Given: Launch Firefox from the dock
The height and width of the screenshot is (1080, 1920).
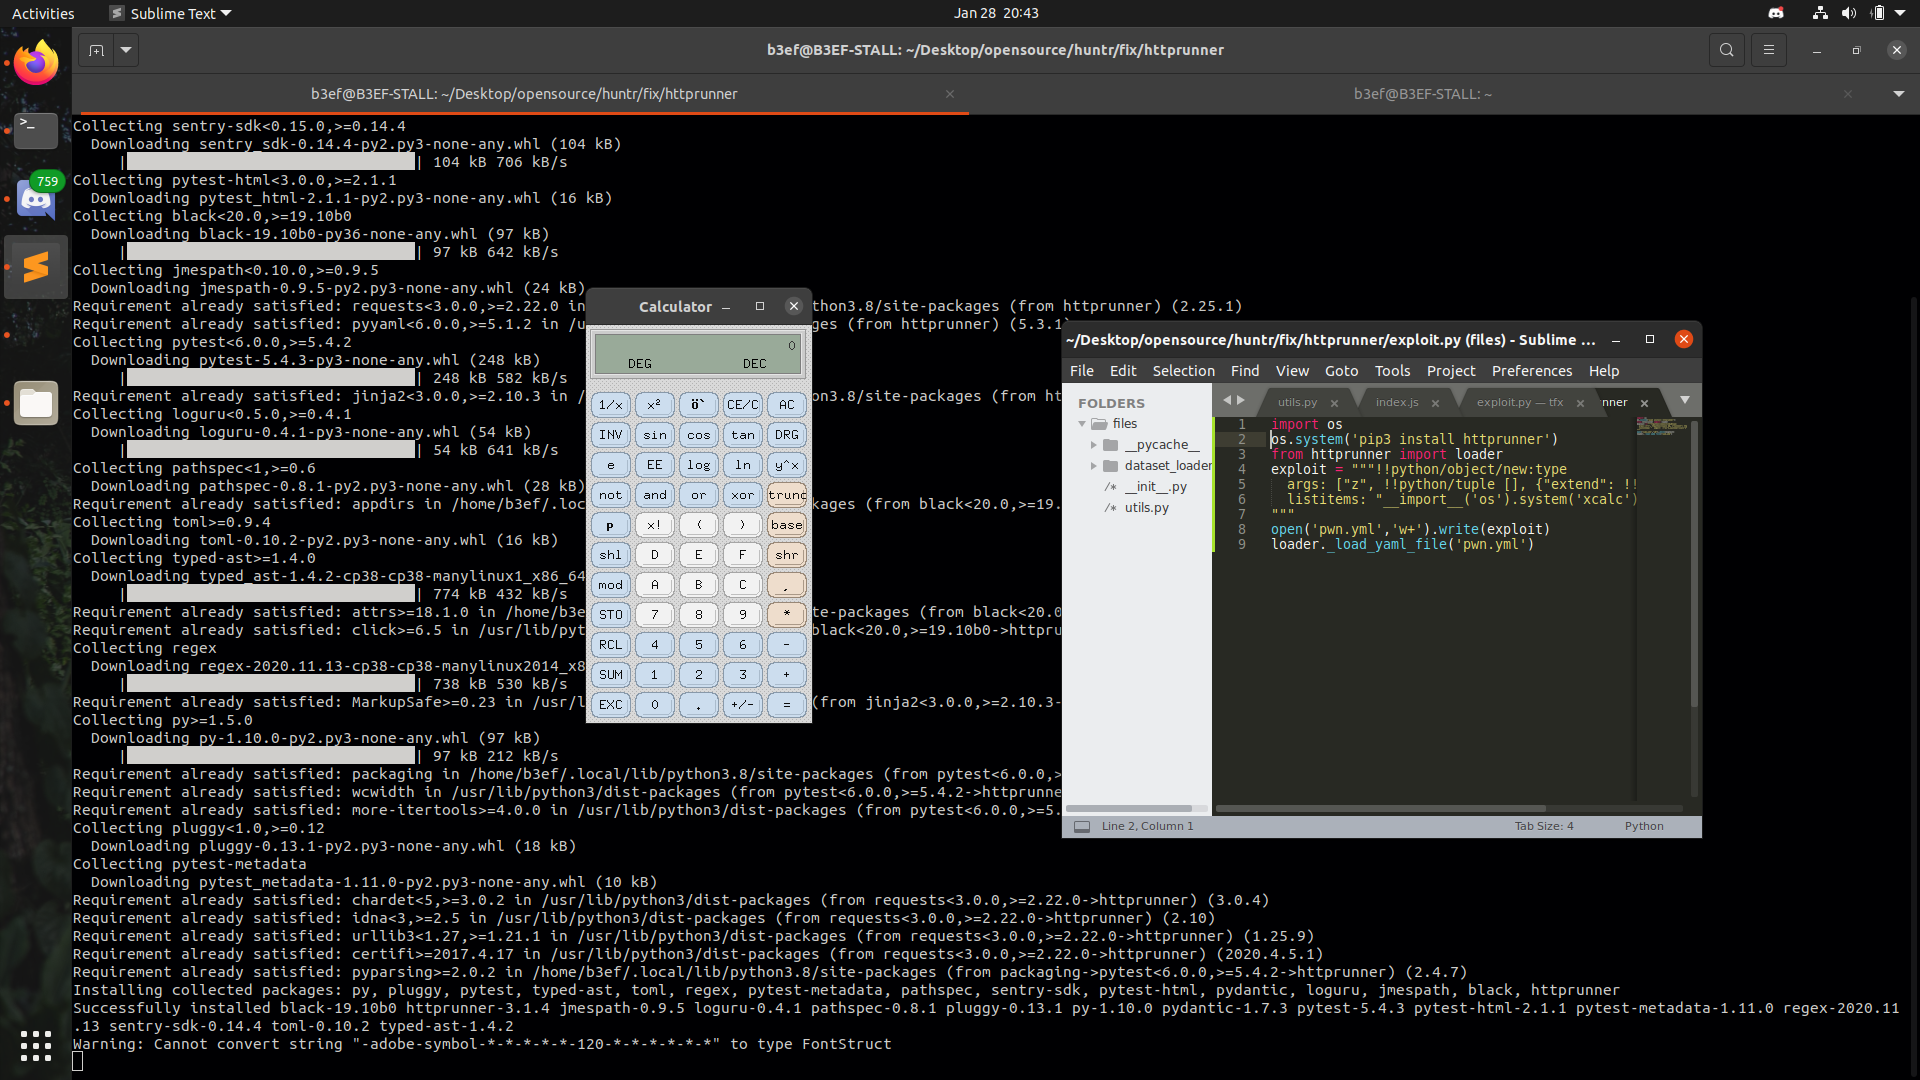Looking at the screenshot, I should 36,64.
